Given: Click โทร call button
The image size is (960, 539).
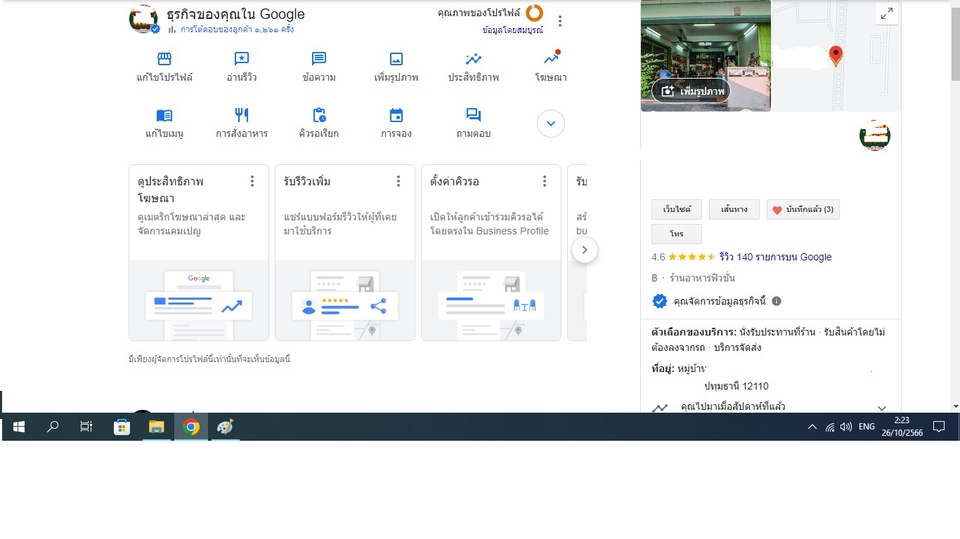Looking at the screenshot, I should click(x=677, y=234).
